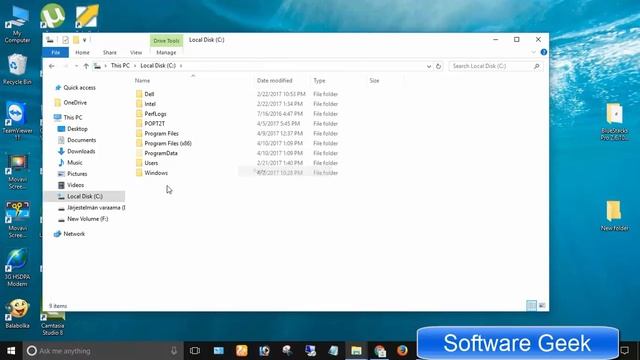Open the Action Center notification icon
This screenshot has width=640, height=360.
point(624,351)
